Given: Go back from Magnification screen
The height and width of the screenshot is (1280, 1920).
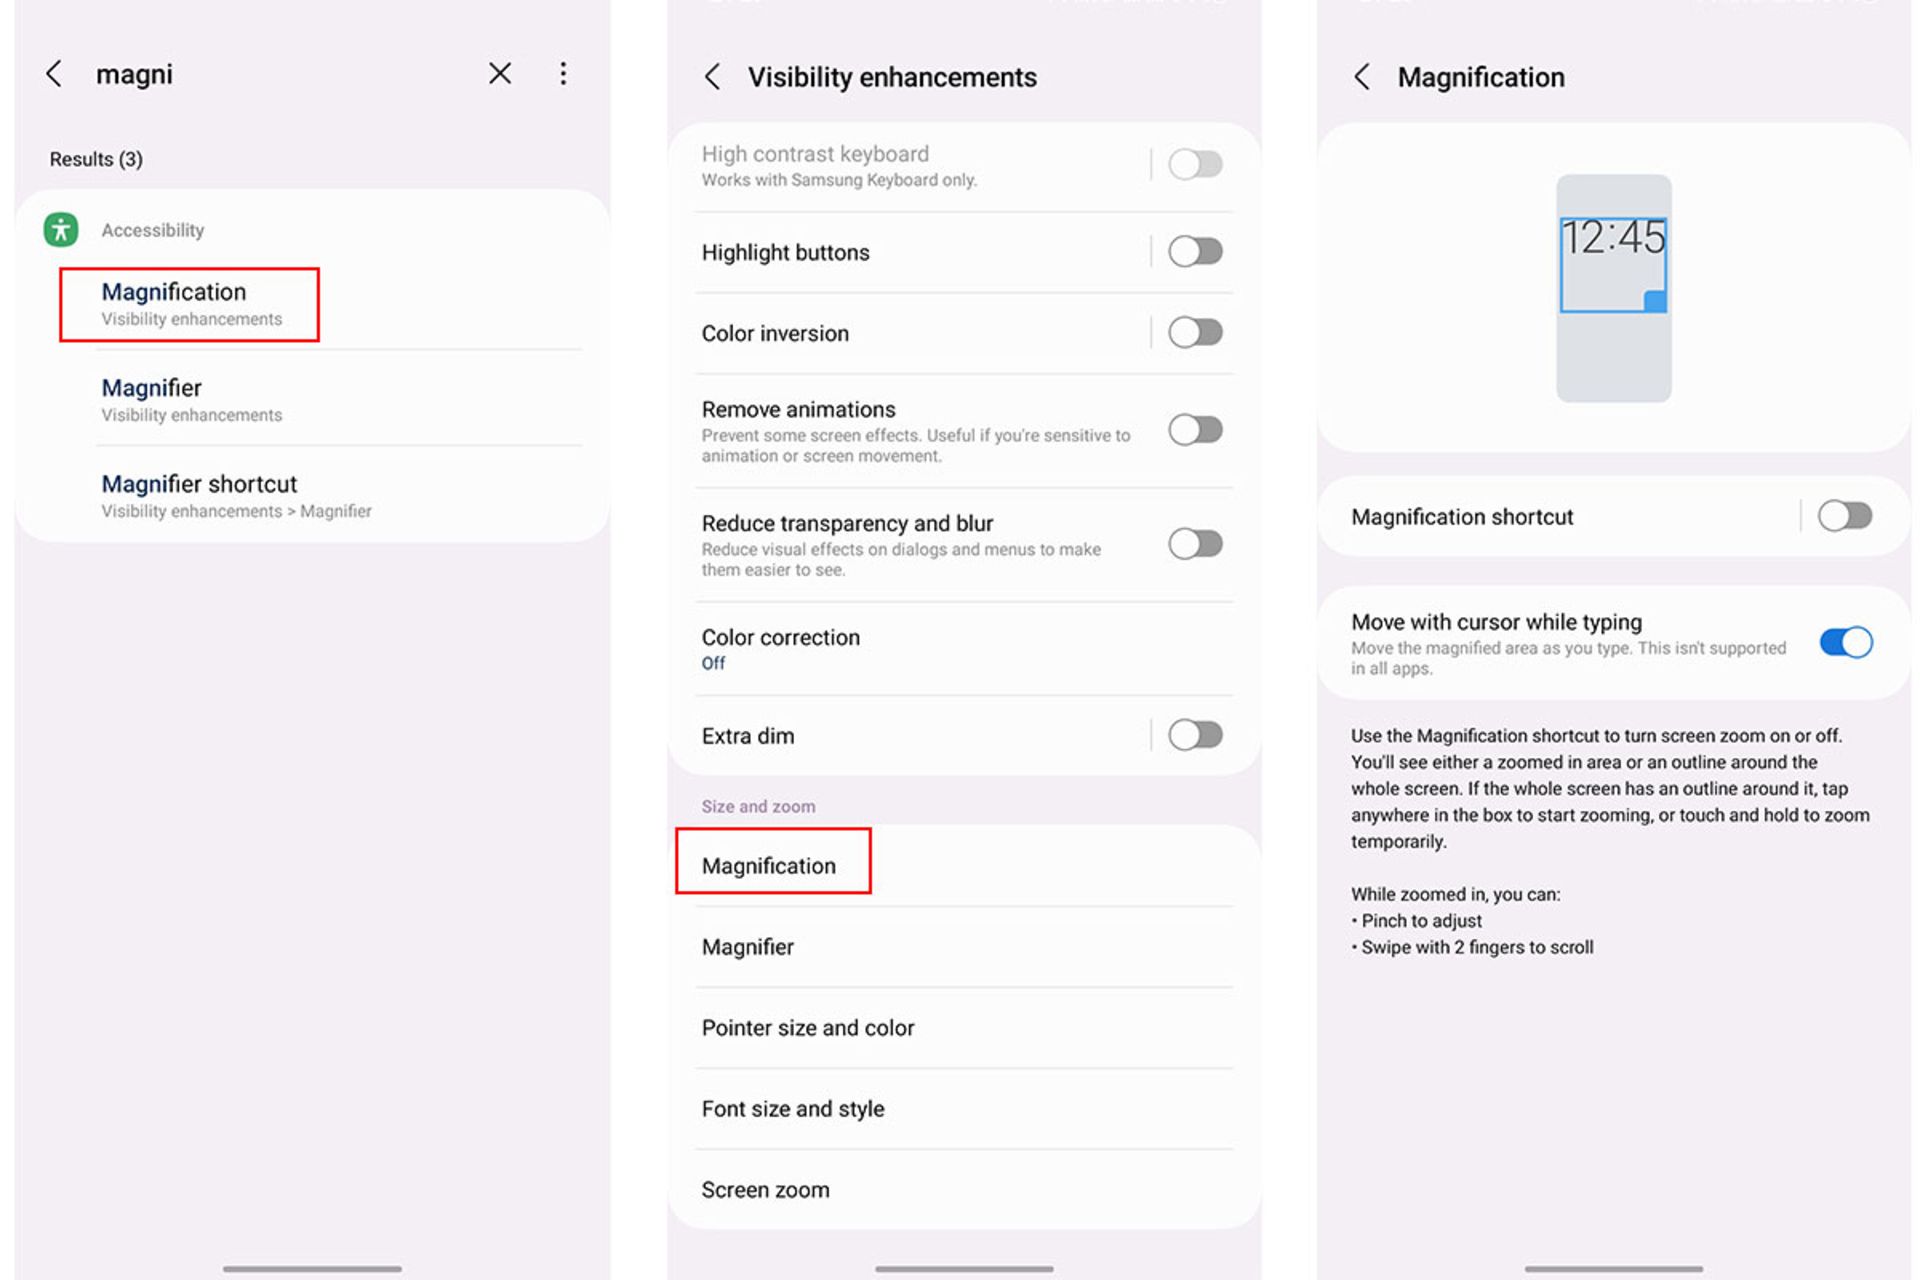Looking at the screenshot, I should [1362, 77].
